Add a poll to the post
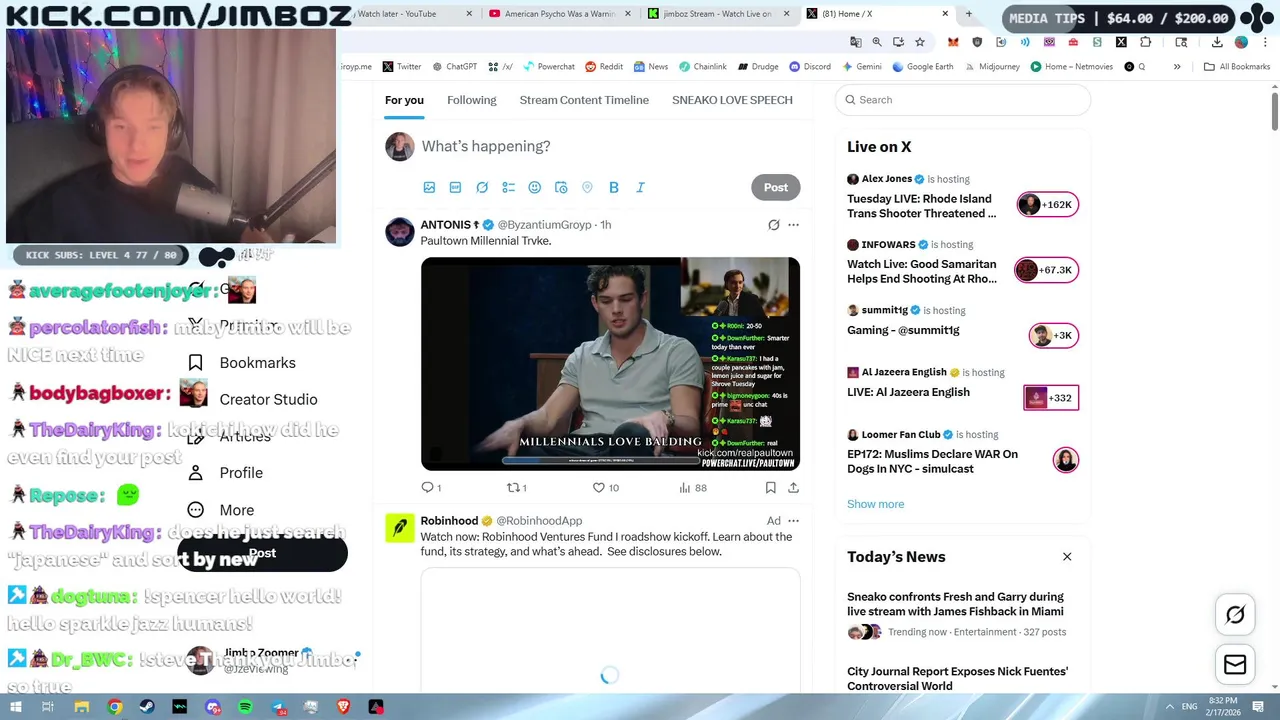Viewport: 1280px width, 720px height. [508, 187]
